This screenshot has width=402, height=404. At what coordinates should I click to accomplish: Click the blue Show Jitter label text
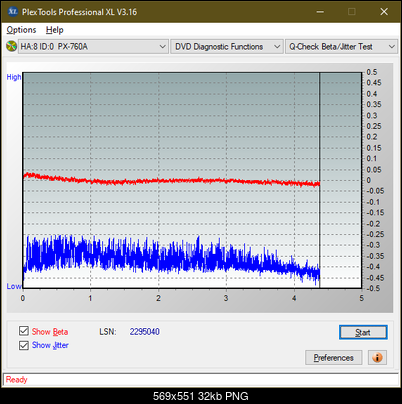click(x=50, y=345)
